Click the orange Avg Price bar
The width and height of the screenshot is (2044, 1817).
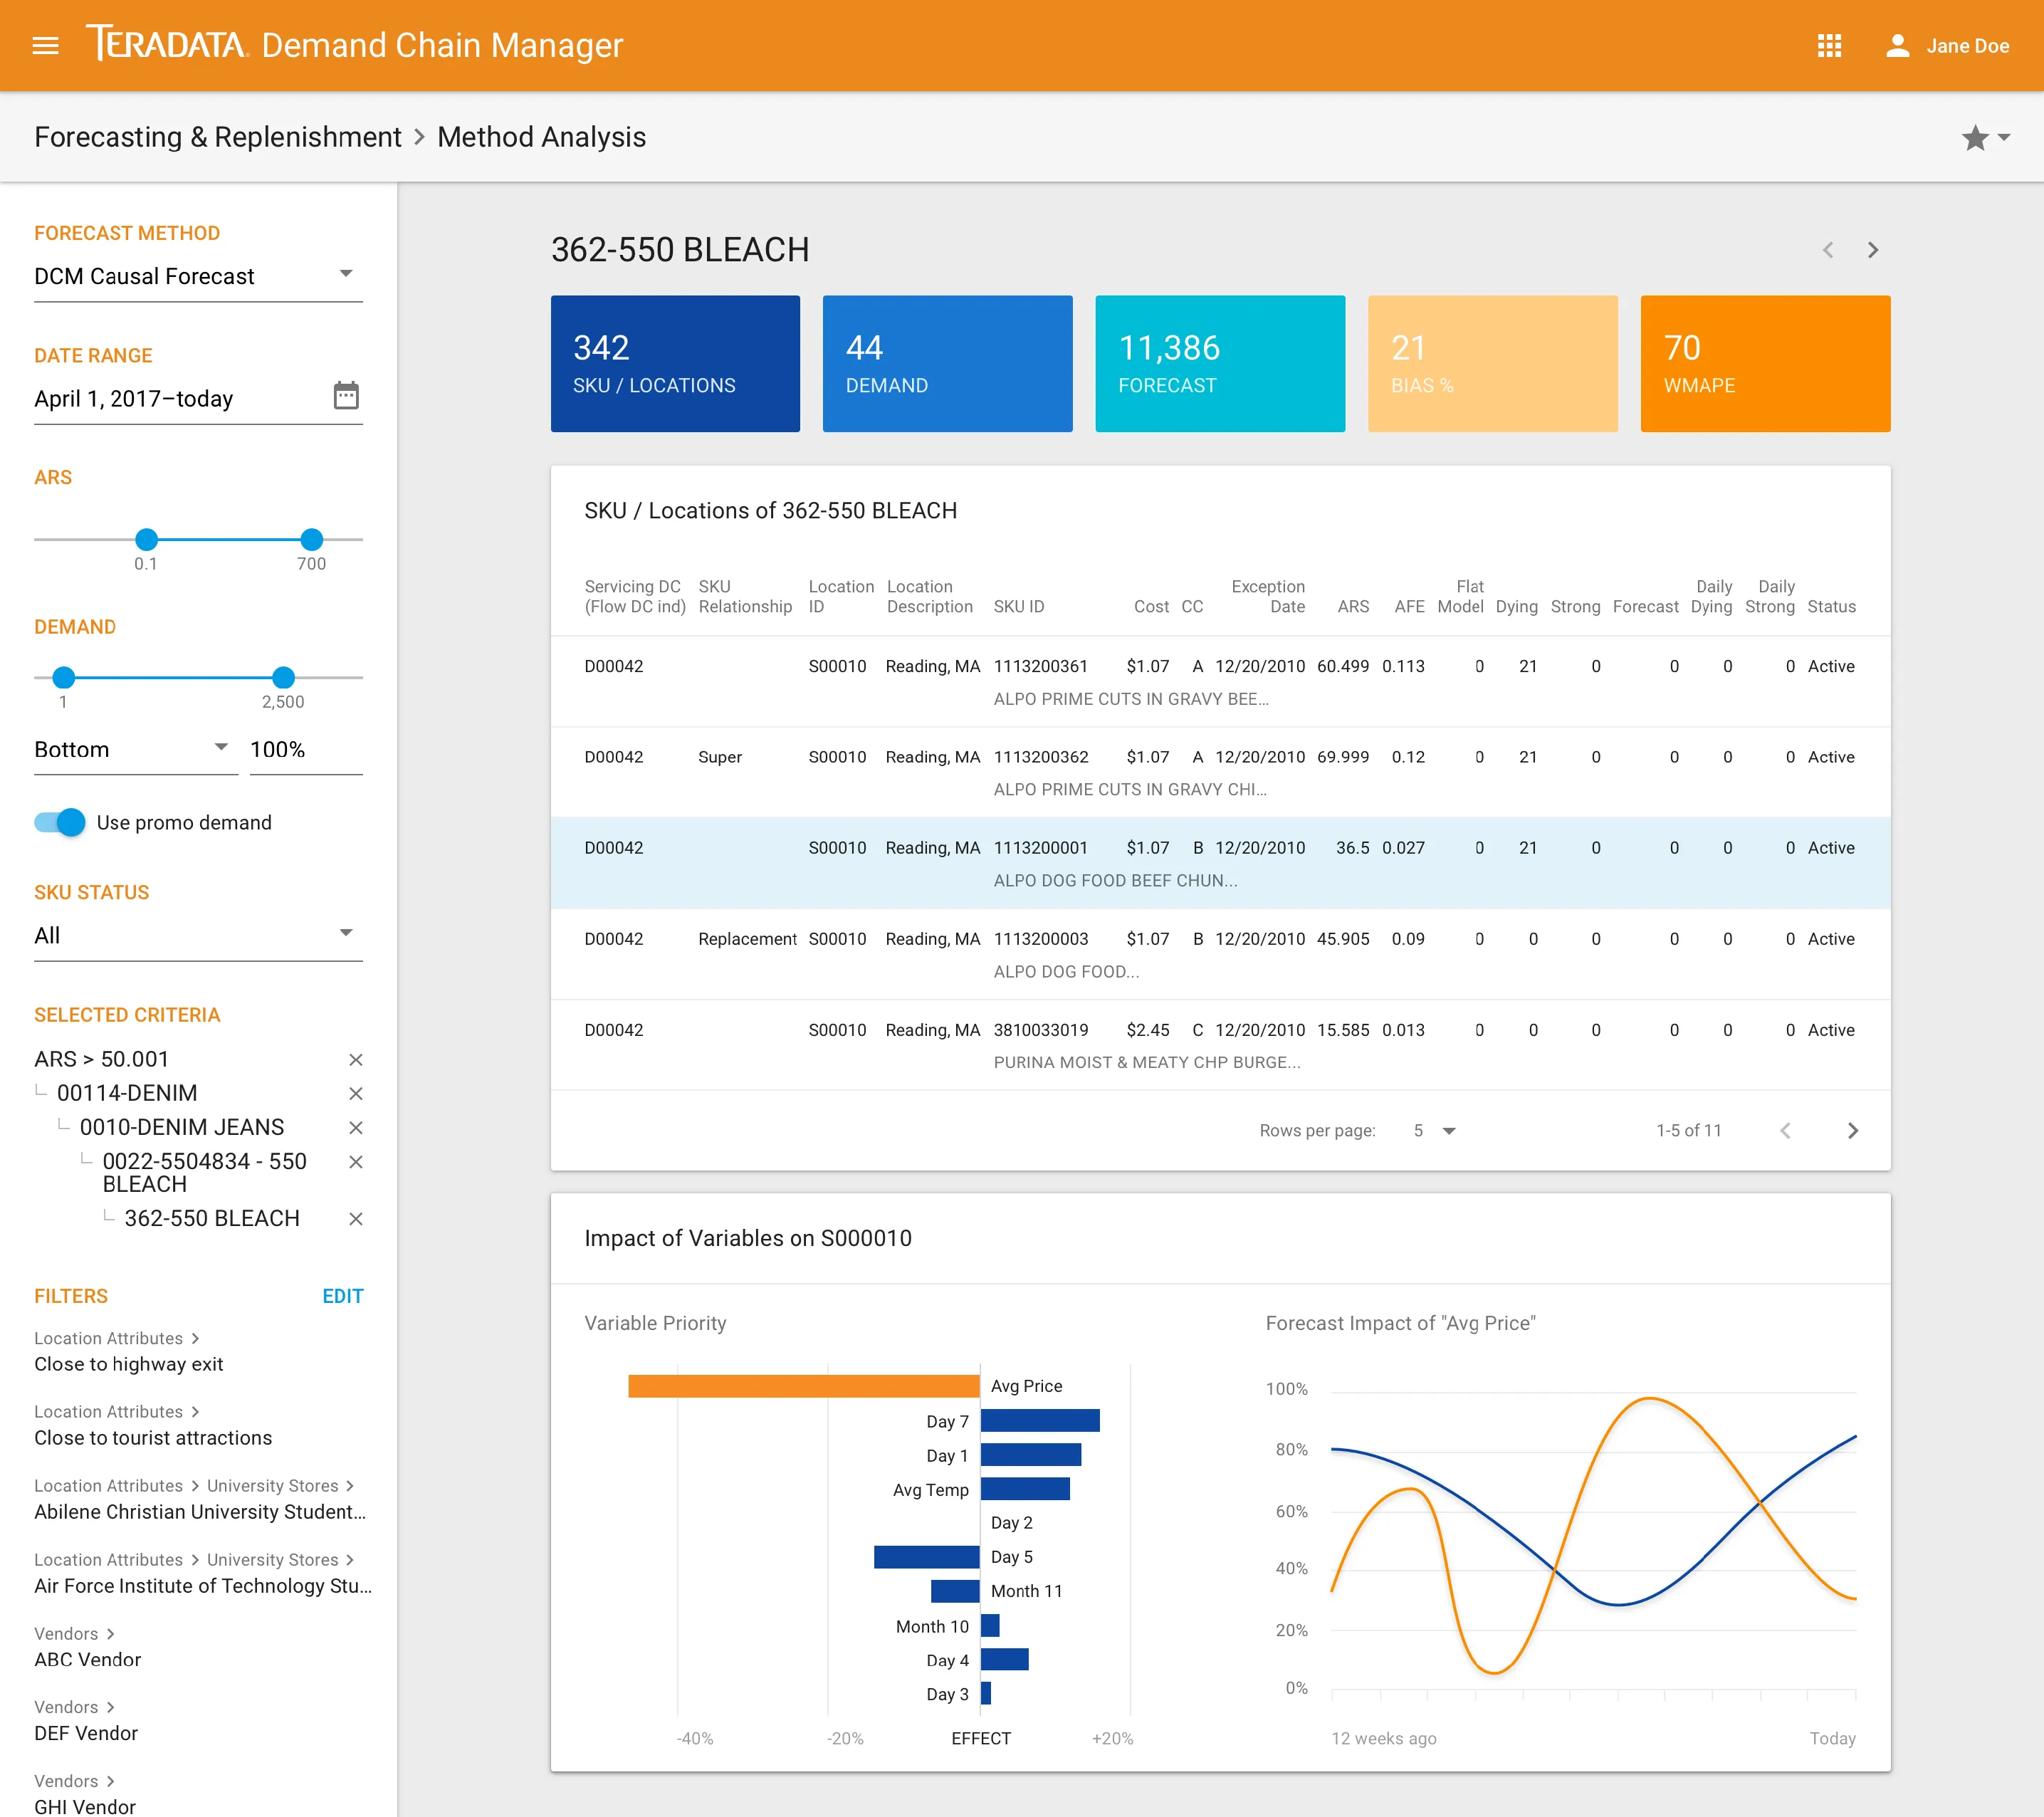[803, 1387]
